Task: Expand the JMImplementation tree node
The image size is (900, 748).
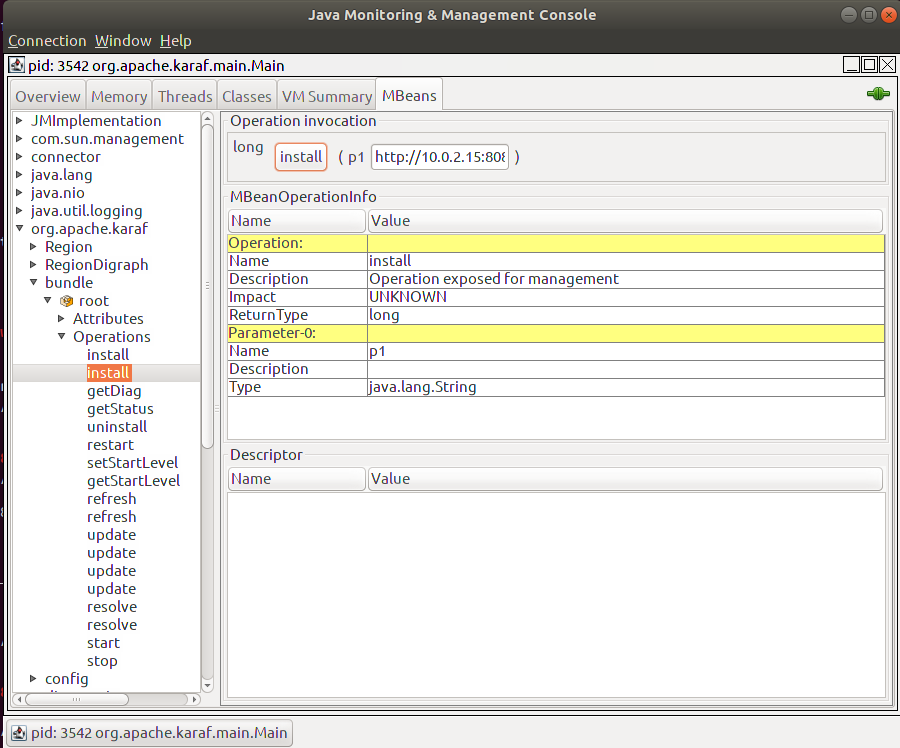Action: coord(19,121)
